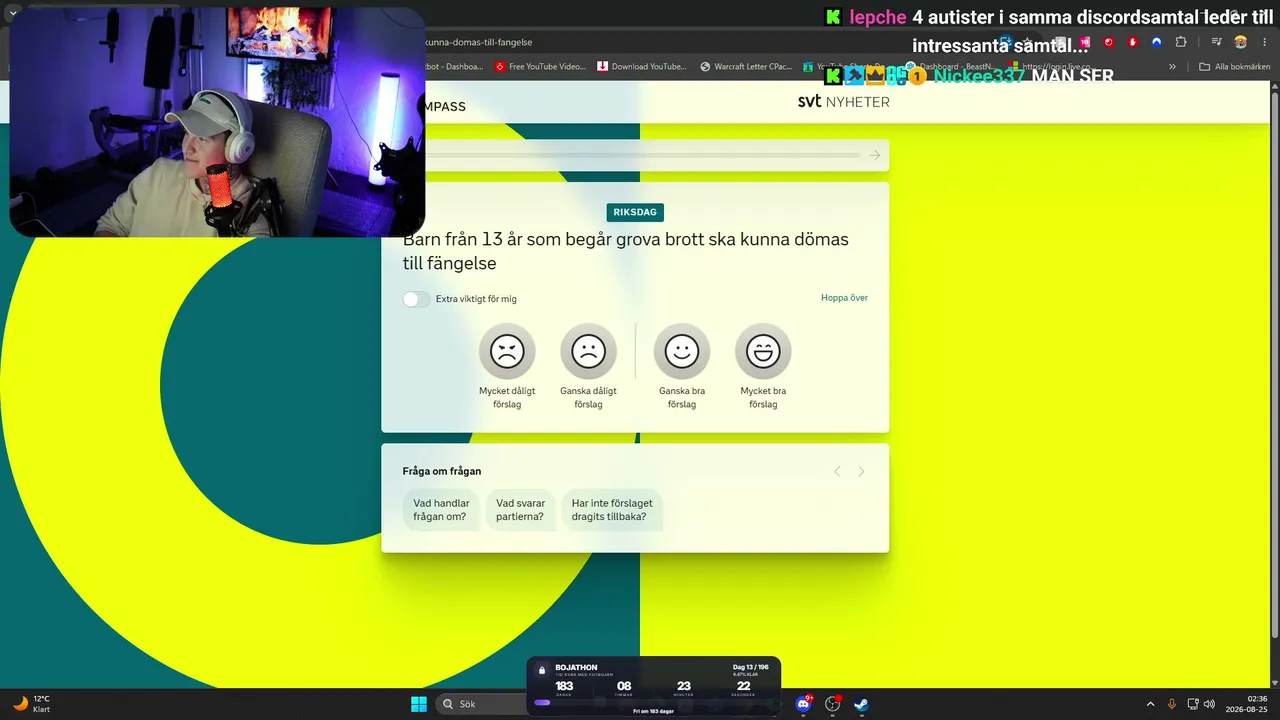Click Vad svarar partierna? button
This screenshot has height=720, width=1280.
(520, 510)
